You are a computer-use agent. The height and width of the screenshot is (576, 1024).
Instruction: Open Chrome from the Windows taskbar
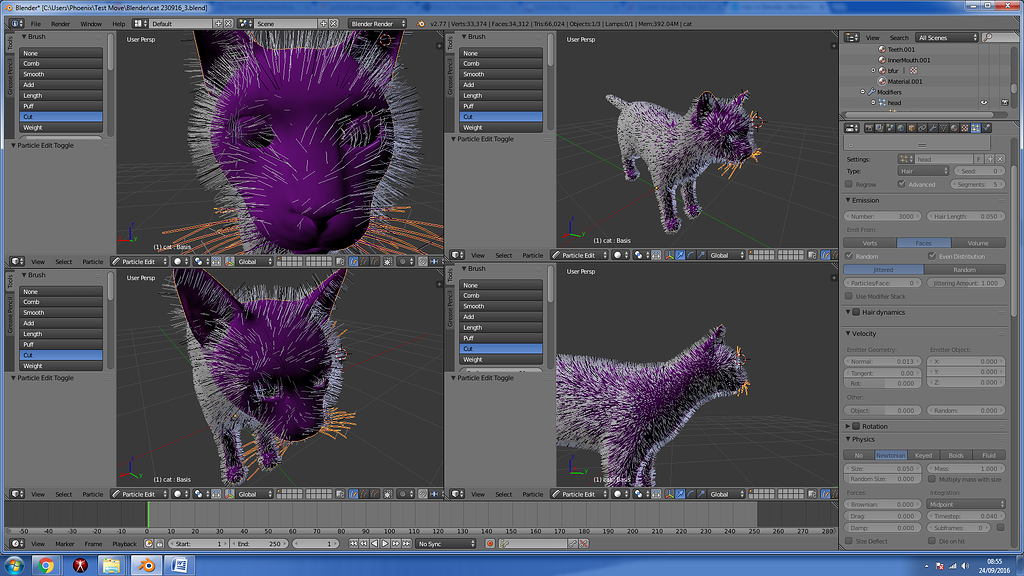pyautogui.click(x=46, y=565)
